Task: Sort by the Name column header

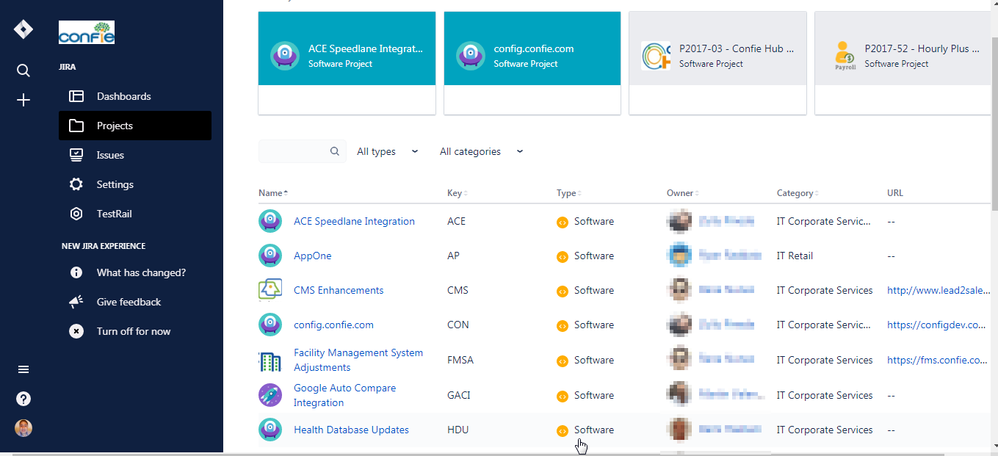Action: (x=273, y=193)
